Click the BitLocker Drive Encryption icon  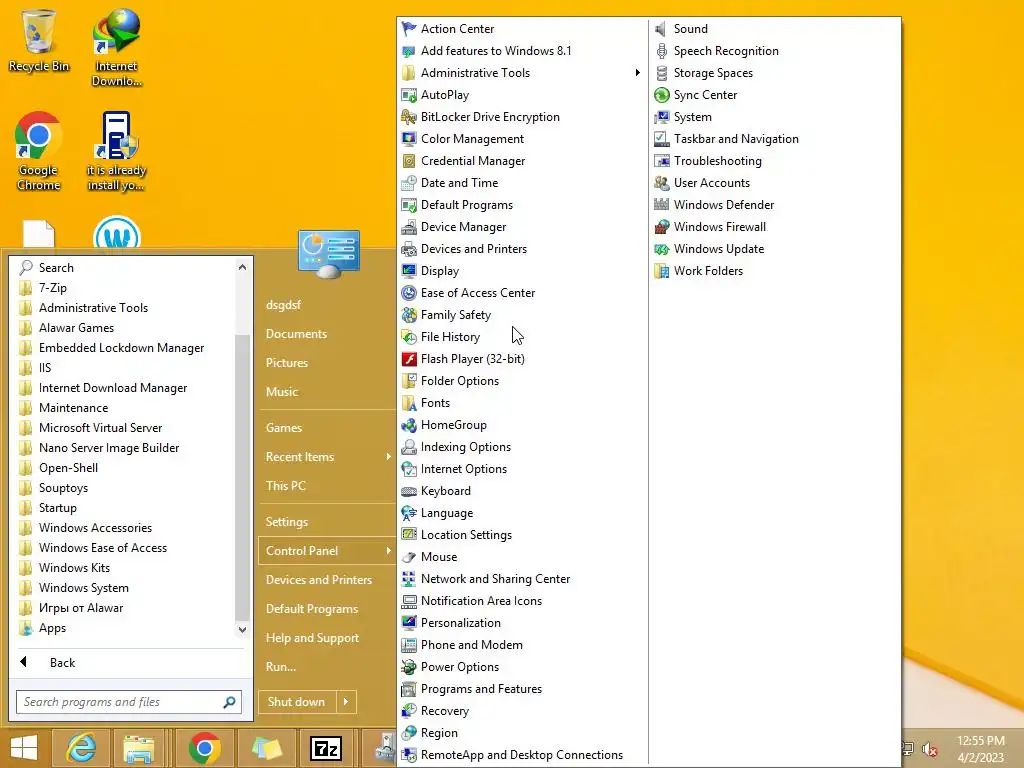(409, 117)
